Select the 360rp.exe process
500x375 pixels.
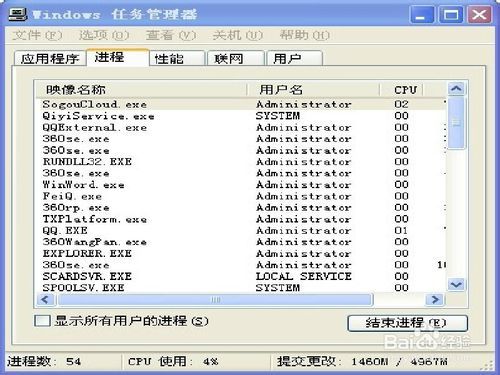tap(241, 208)
